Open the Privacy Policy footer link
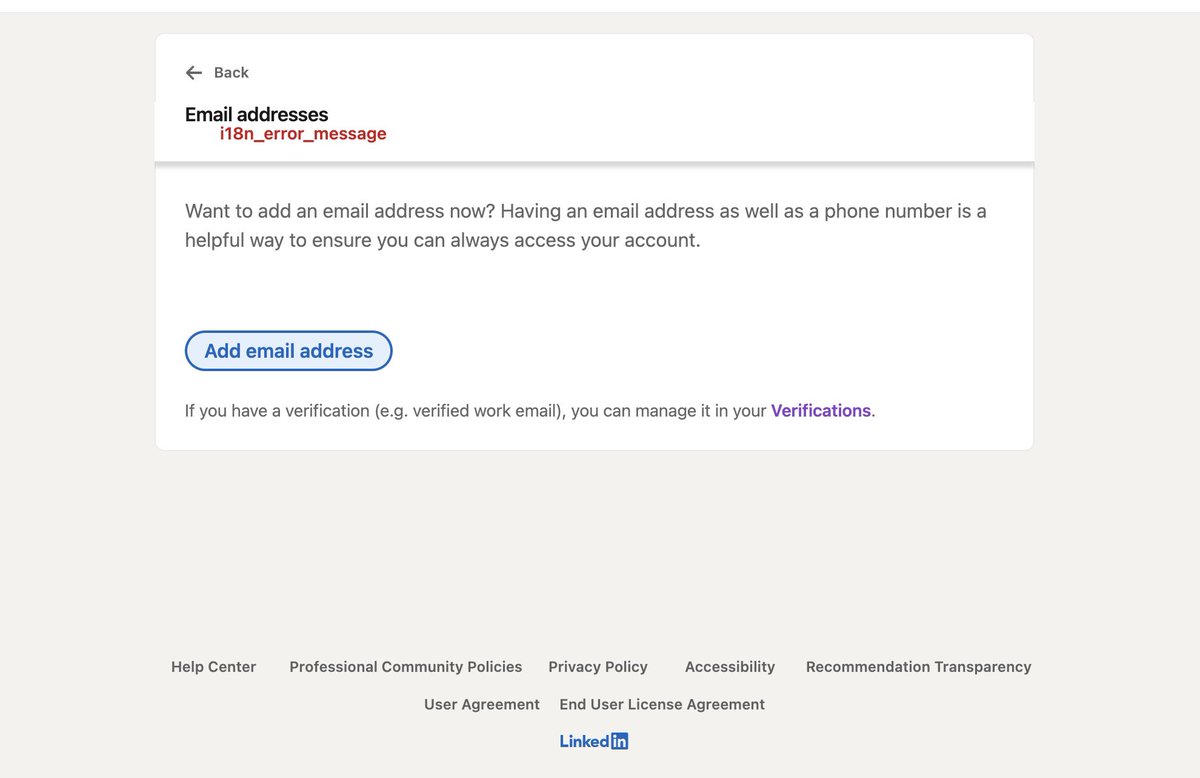 (x=598, y=667)
